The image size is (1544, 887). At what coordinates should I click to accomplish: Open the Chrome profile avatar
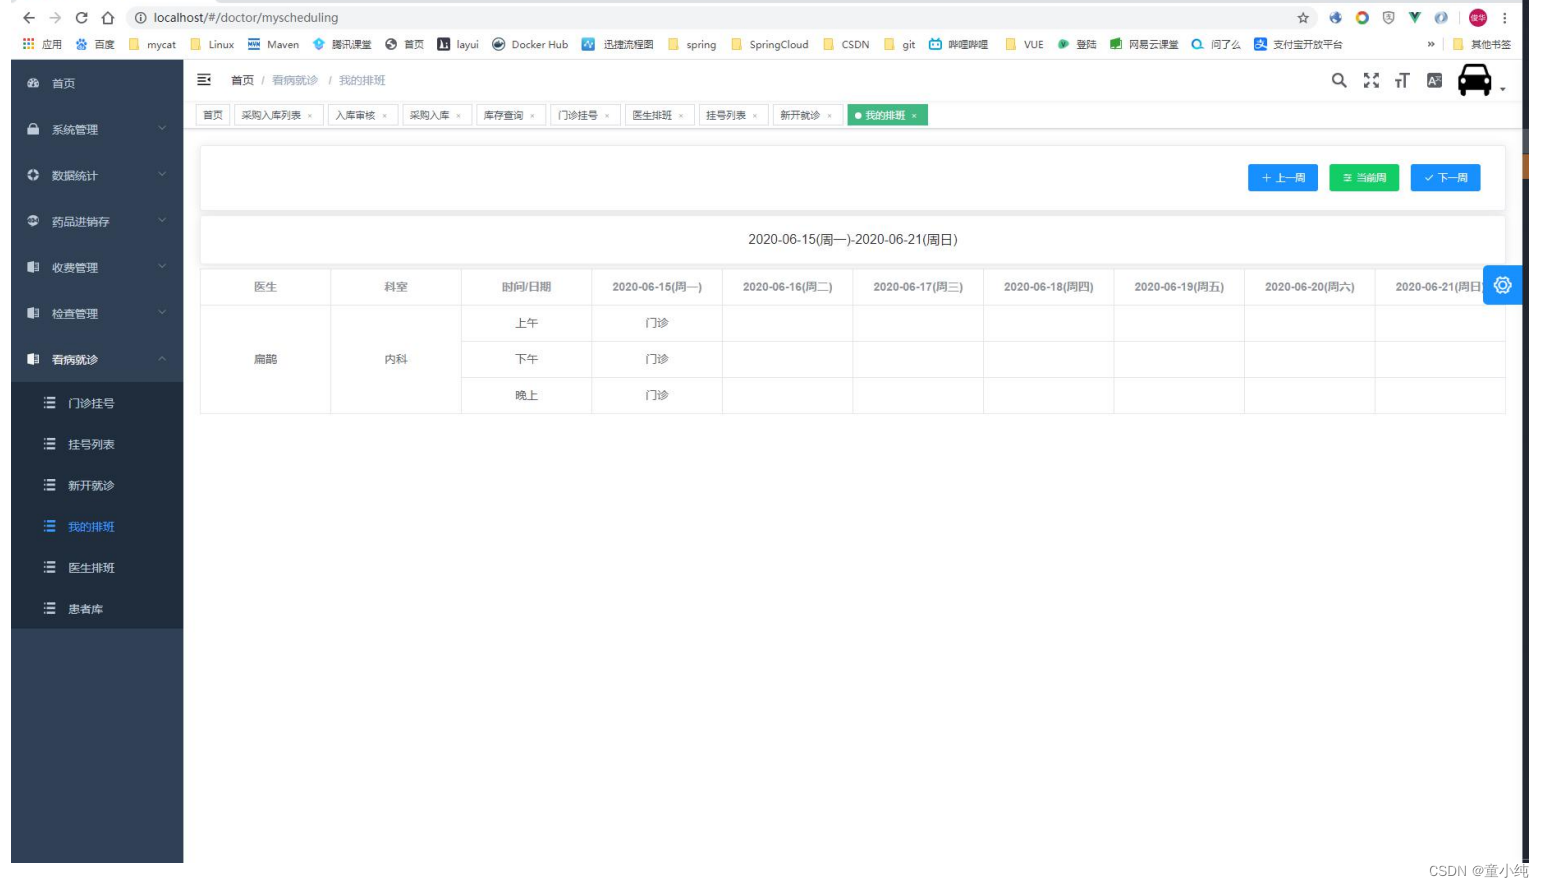click(x=1478, y=18)
